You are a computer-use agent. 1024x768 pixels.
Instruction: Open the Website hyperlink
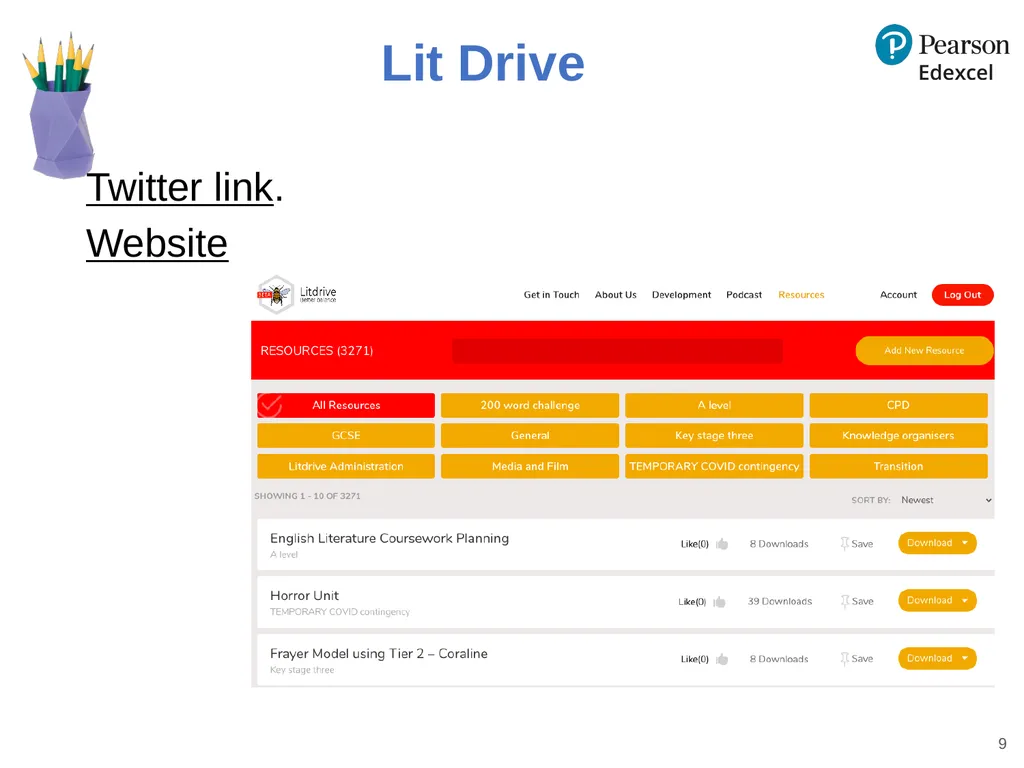157,244
